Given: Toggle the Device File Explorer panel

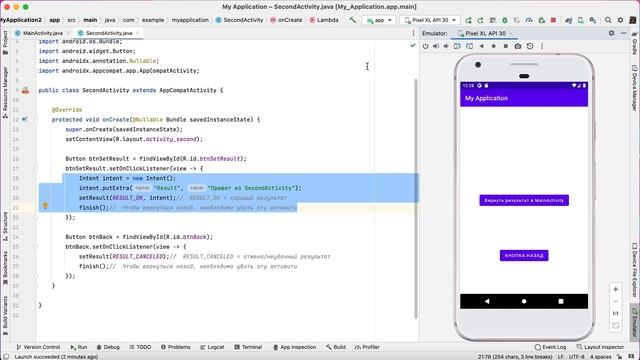Looking at the screenshot, I should (x=635, y=271).
